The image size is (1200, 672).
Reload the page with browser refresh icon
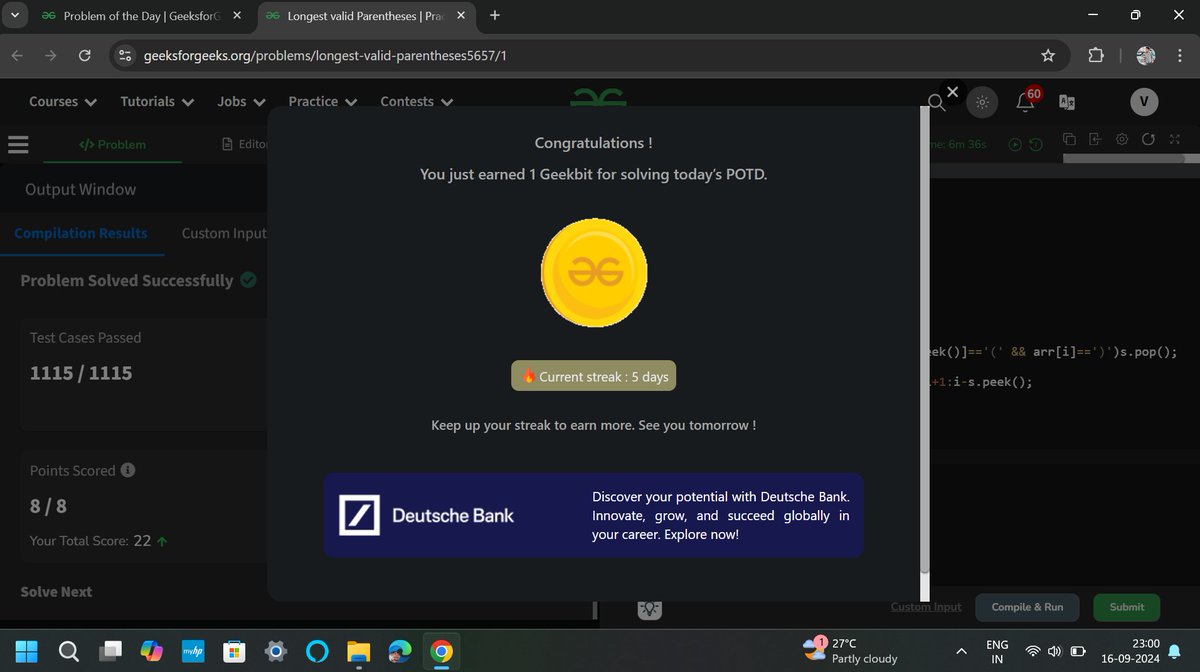(85, 56)
